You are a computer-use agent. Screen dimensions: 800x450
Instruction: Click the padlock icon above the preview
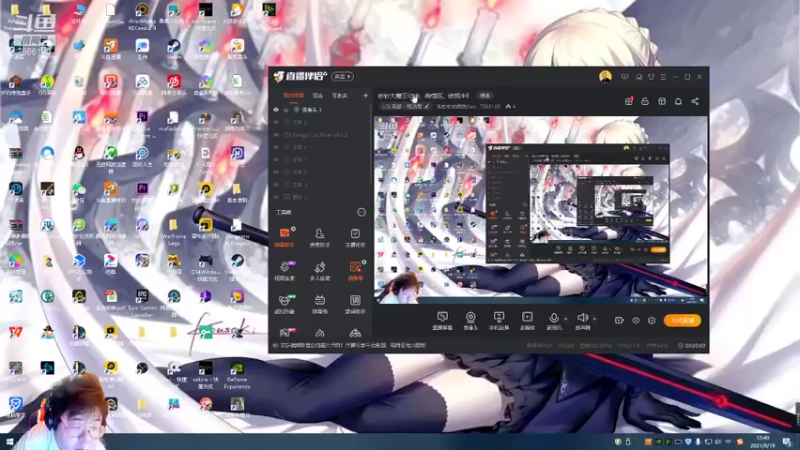pos(645,101)
